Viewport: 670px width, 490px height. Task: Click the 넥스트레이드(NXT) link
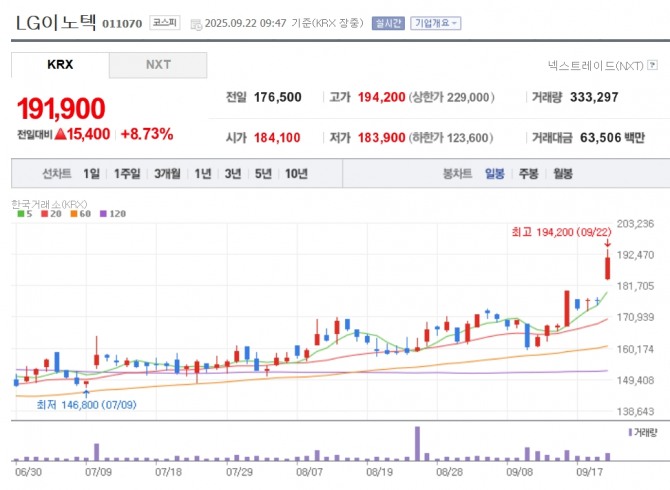coord(596,65)
